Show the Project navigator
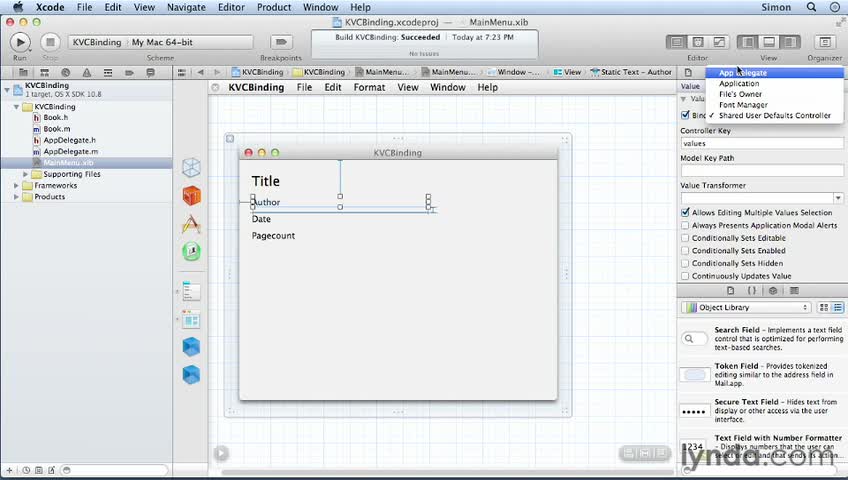The height and width of the screenshot is (480, 848). 23,72
